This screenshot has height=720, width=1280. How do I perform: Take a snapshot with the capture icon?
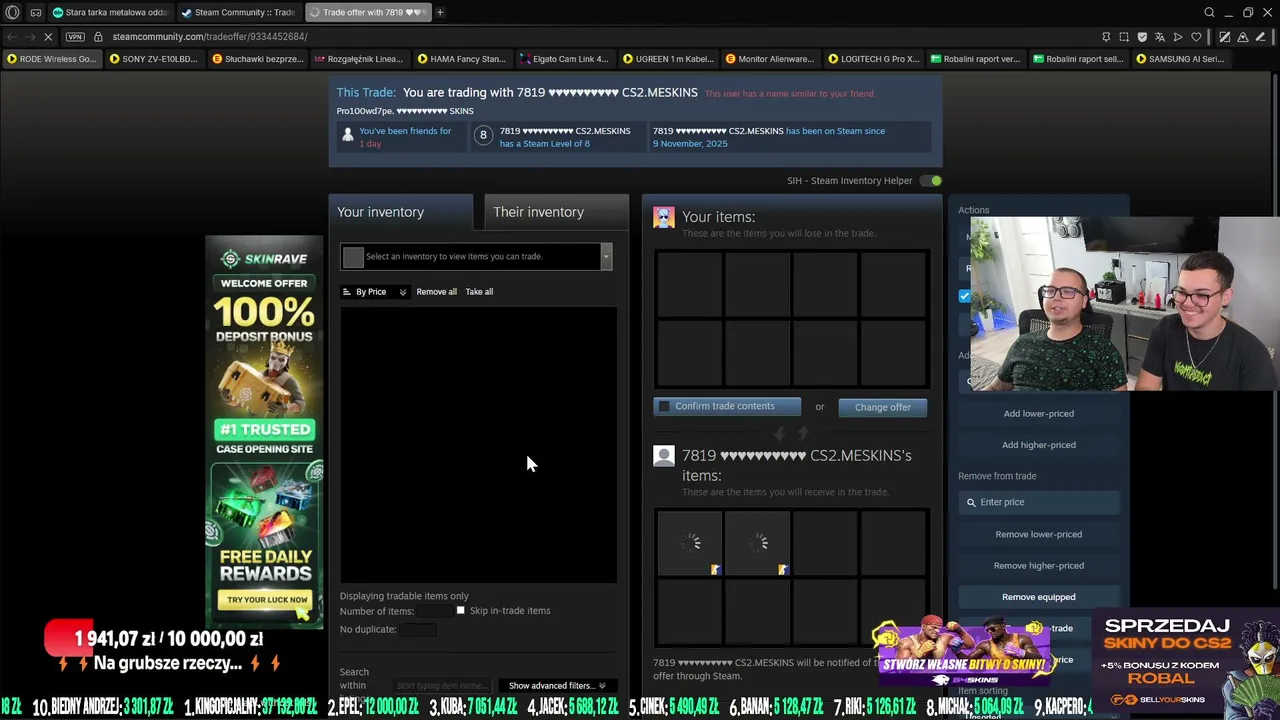(1124, 37)
